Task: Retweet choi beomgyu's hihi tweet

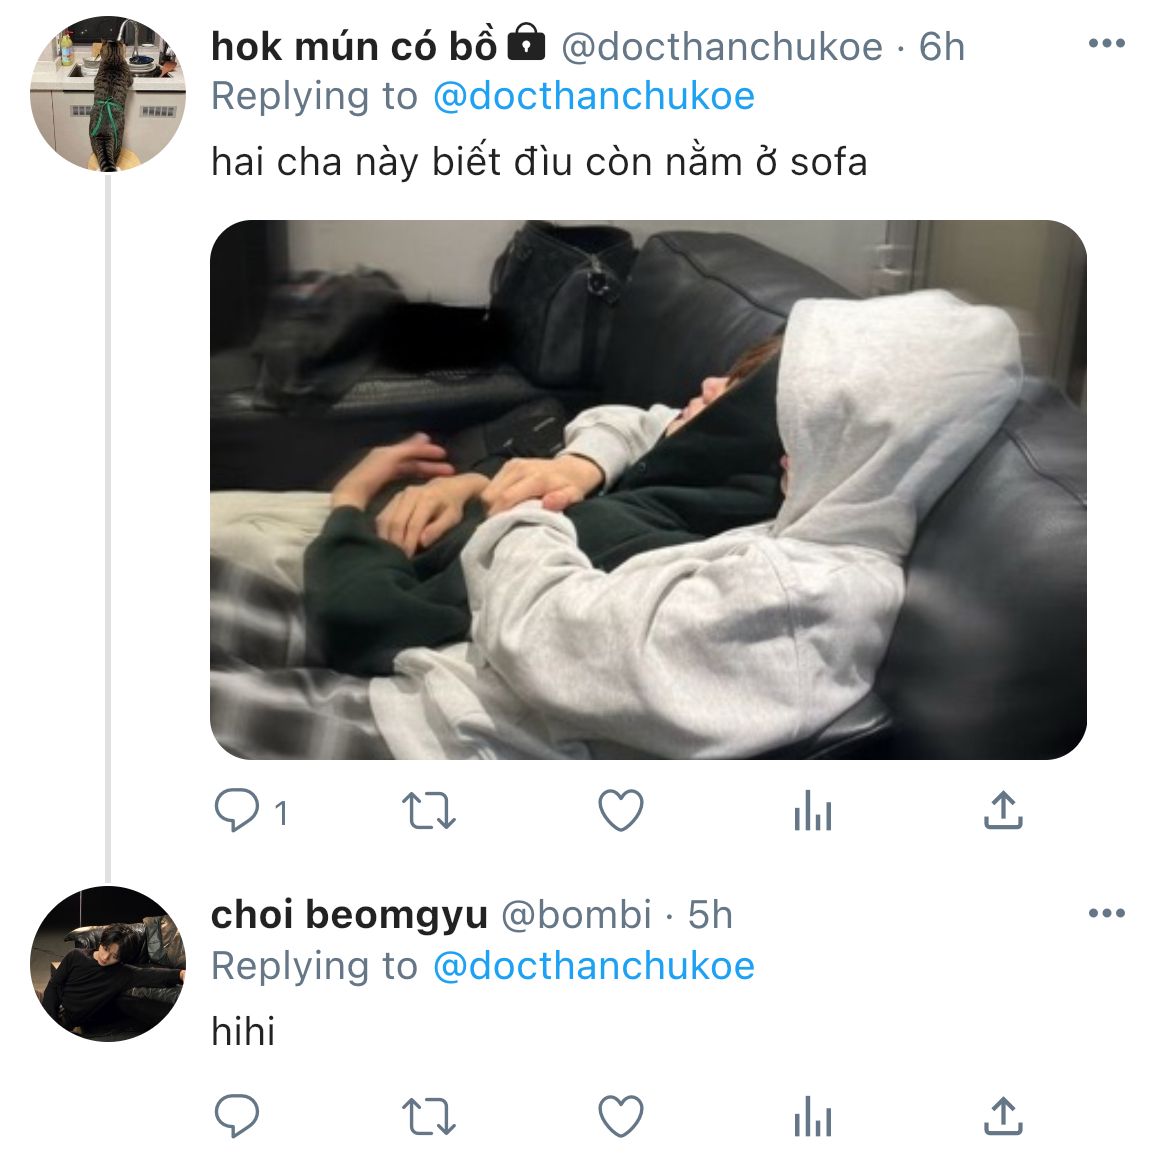Action: click(x=428, y=1115)
